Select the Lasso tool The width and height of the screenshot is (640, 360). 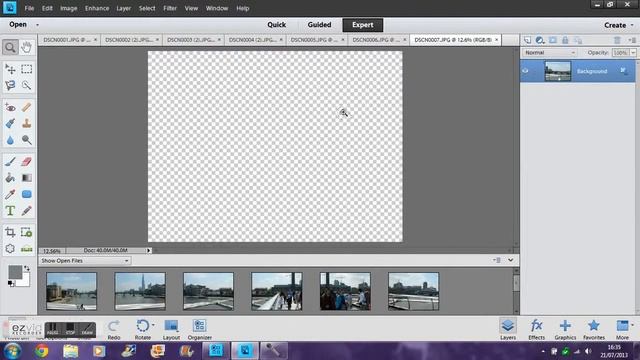coord(10,85)
